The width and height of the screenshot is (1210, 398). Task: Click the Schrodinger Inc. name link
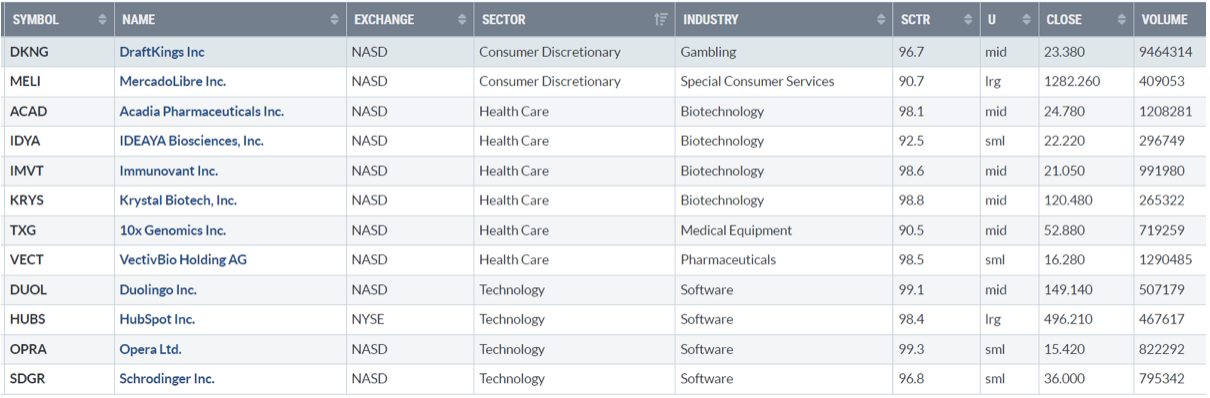point(167,379)
